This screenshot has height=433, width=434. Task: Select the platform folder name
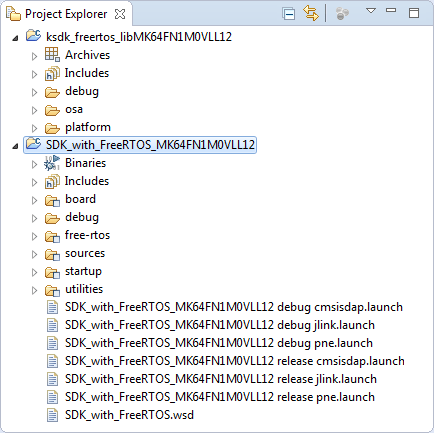pyautogui.click(x=88, y=127)
